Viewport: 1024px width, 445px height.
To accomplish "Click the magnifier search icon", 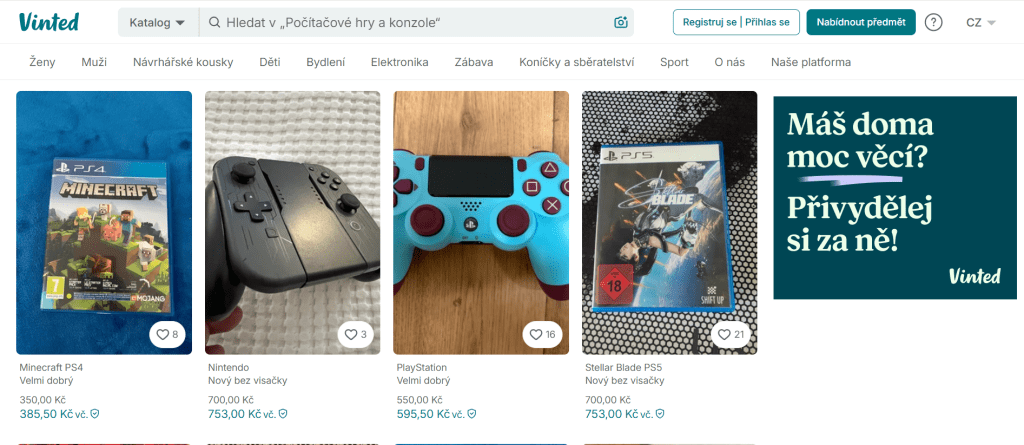I will (214, 22).
